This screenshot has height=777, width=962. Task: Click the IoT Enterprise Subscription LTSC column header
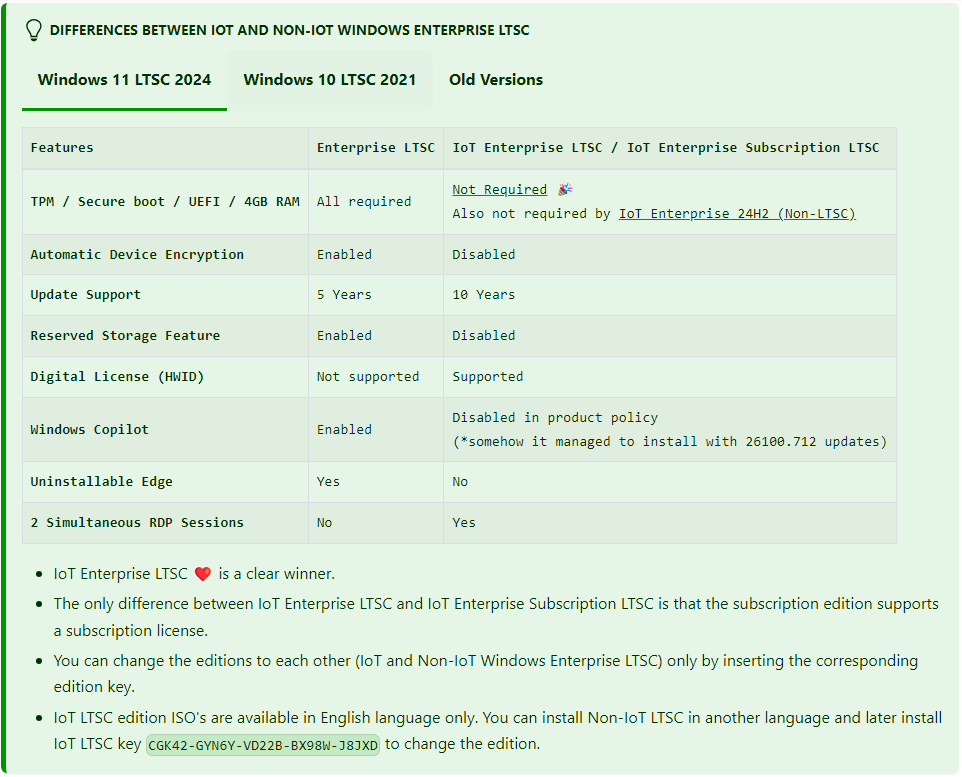coord(666,148)
